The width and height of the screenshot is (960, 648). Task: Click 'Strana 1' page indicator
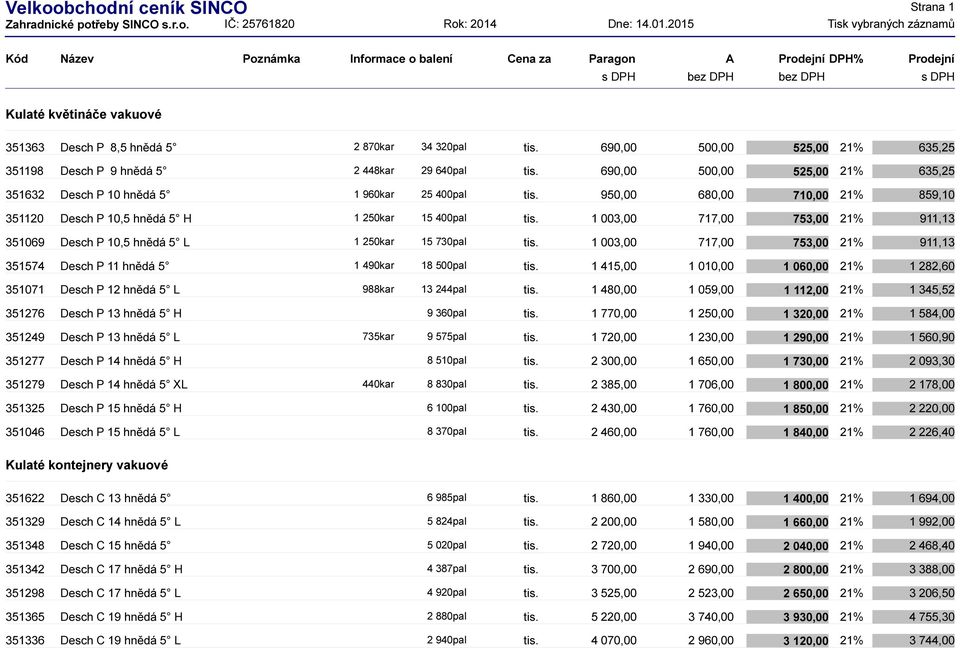coord(932,7)
